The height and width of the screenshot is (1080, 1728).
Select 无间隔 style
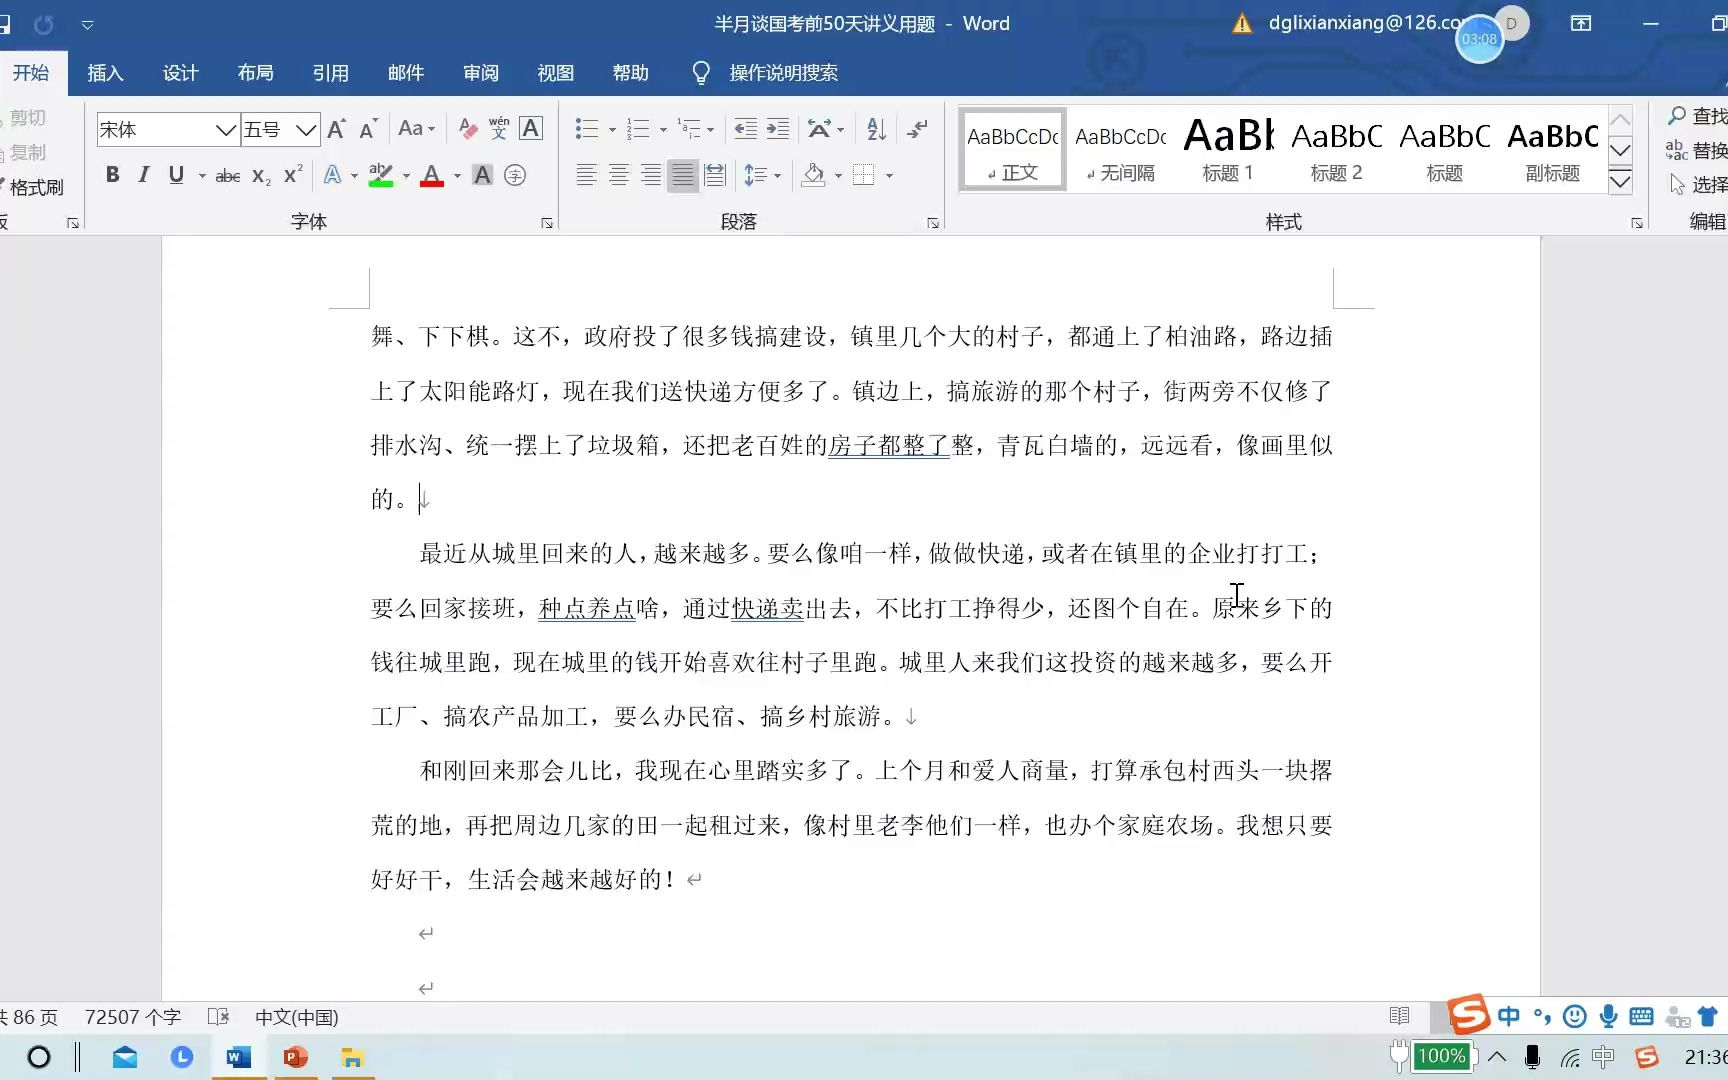(x=1121, y=149)
